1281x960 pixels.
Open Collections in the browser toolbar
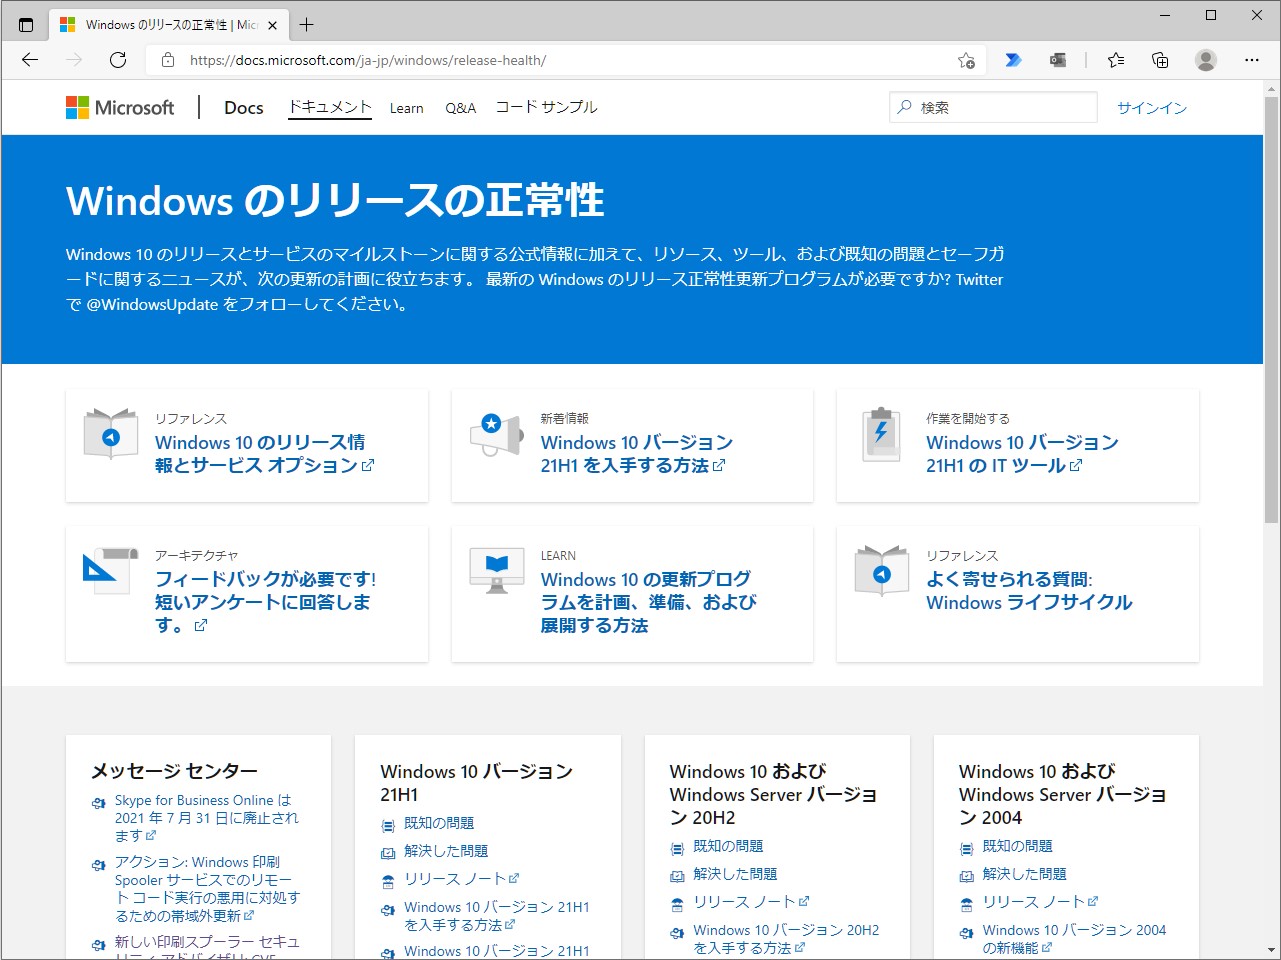pos(1159,60)
